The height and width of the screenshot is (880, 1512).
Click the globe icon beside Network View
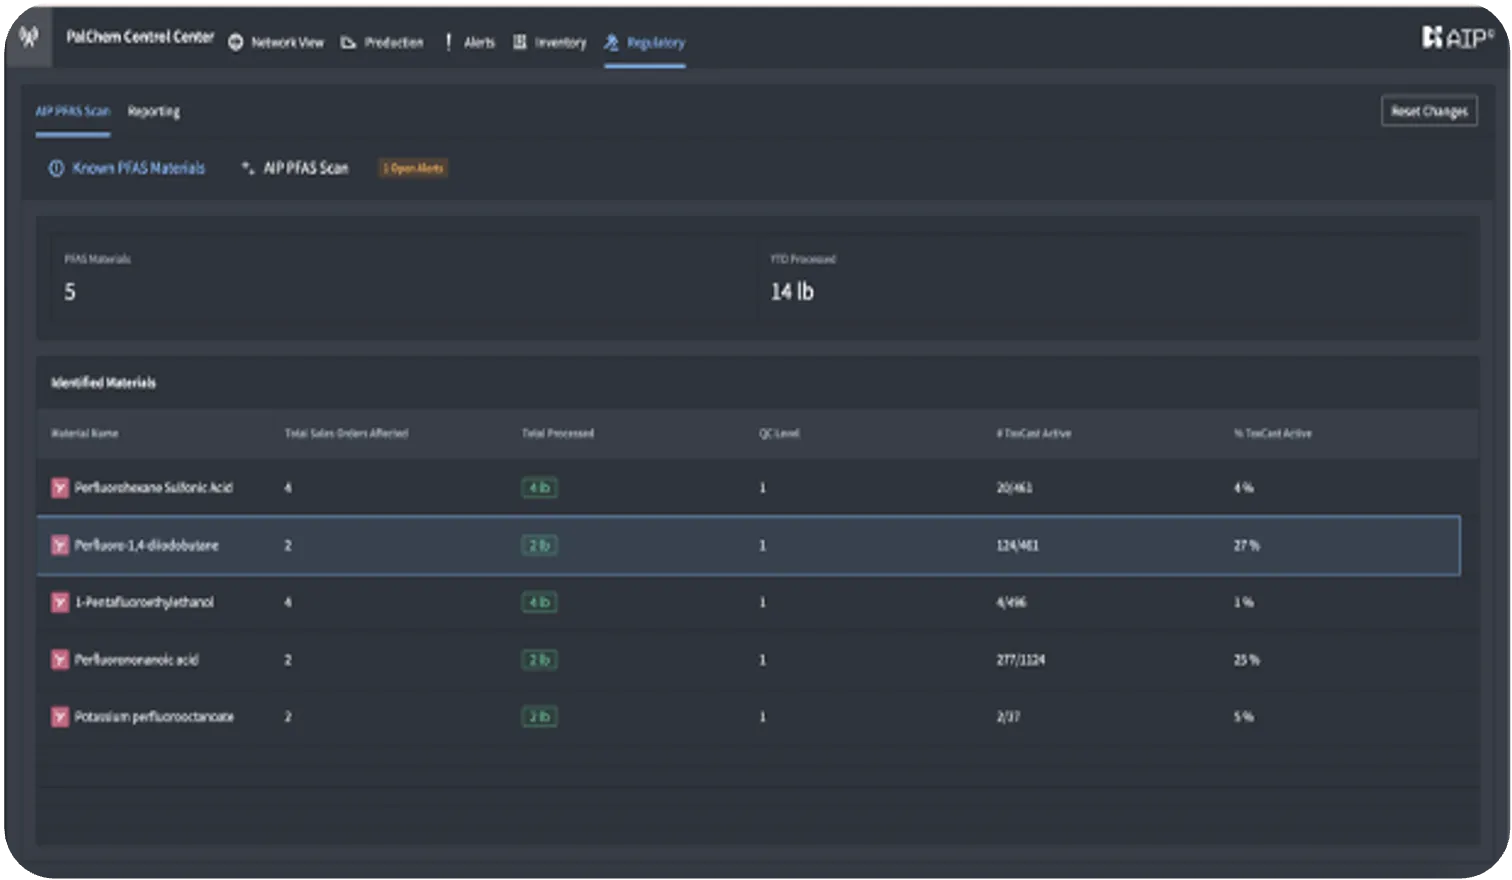coord(236,43)
